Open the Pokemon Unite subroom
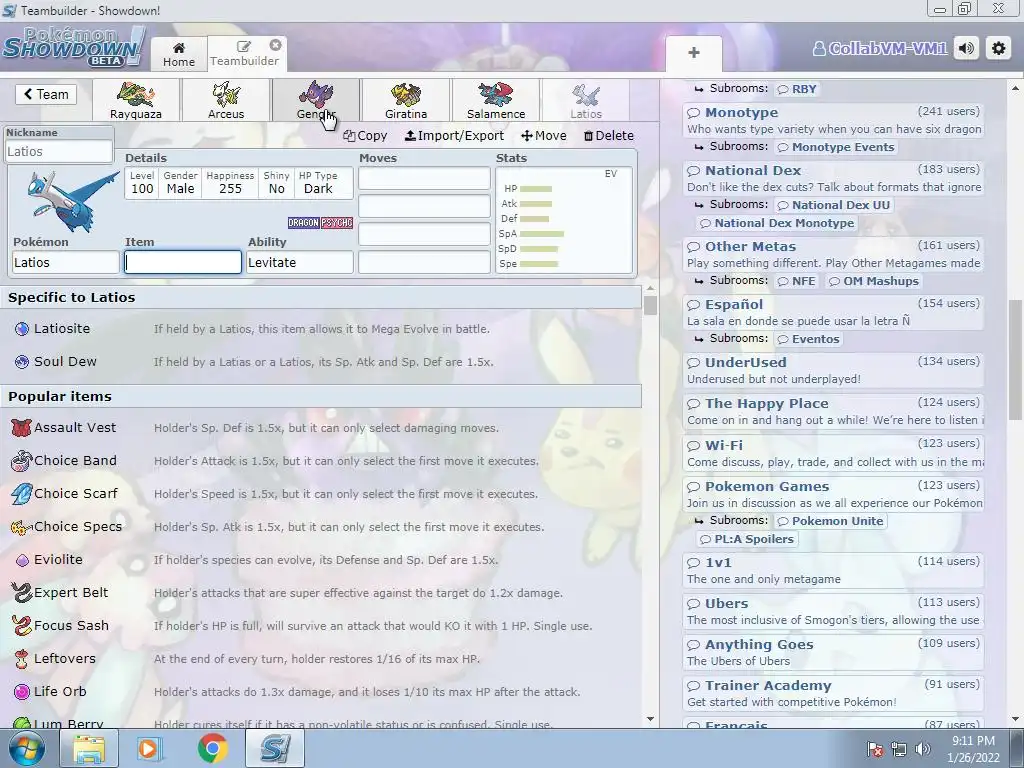This screenshot has height=768, width=1024. point(831,521)
